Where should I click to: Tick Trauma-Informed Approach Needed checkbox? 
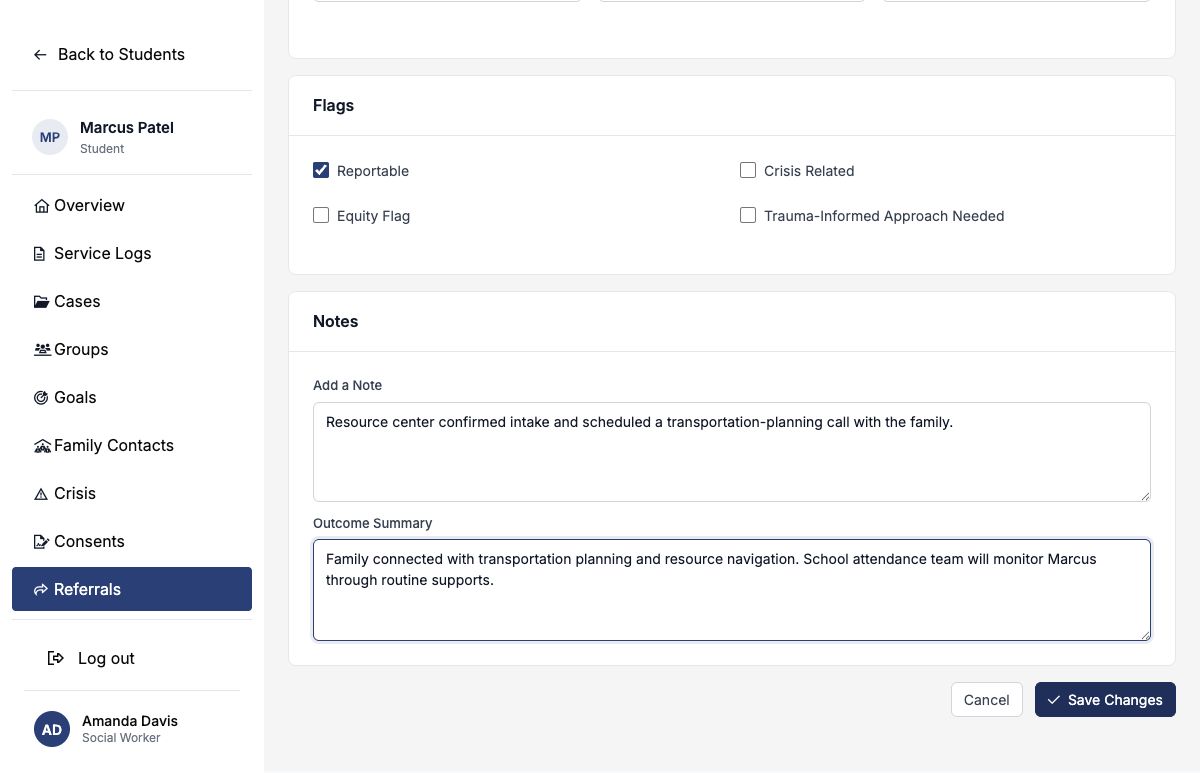pyautogui.click(x=748, y=215)
